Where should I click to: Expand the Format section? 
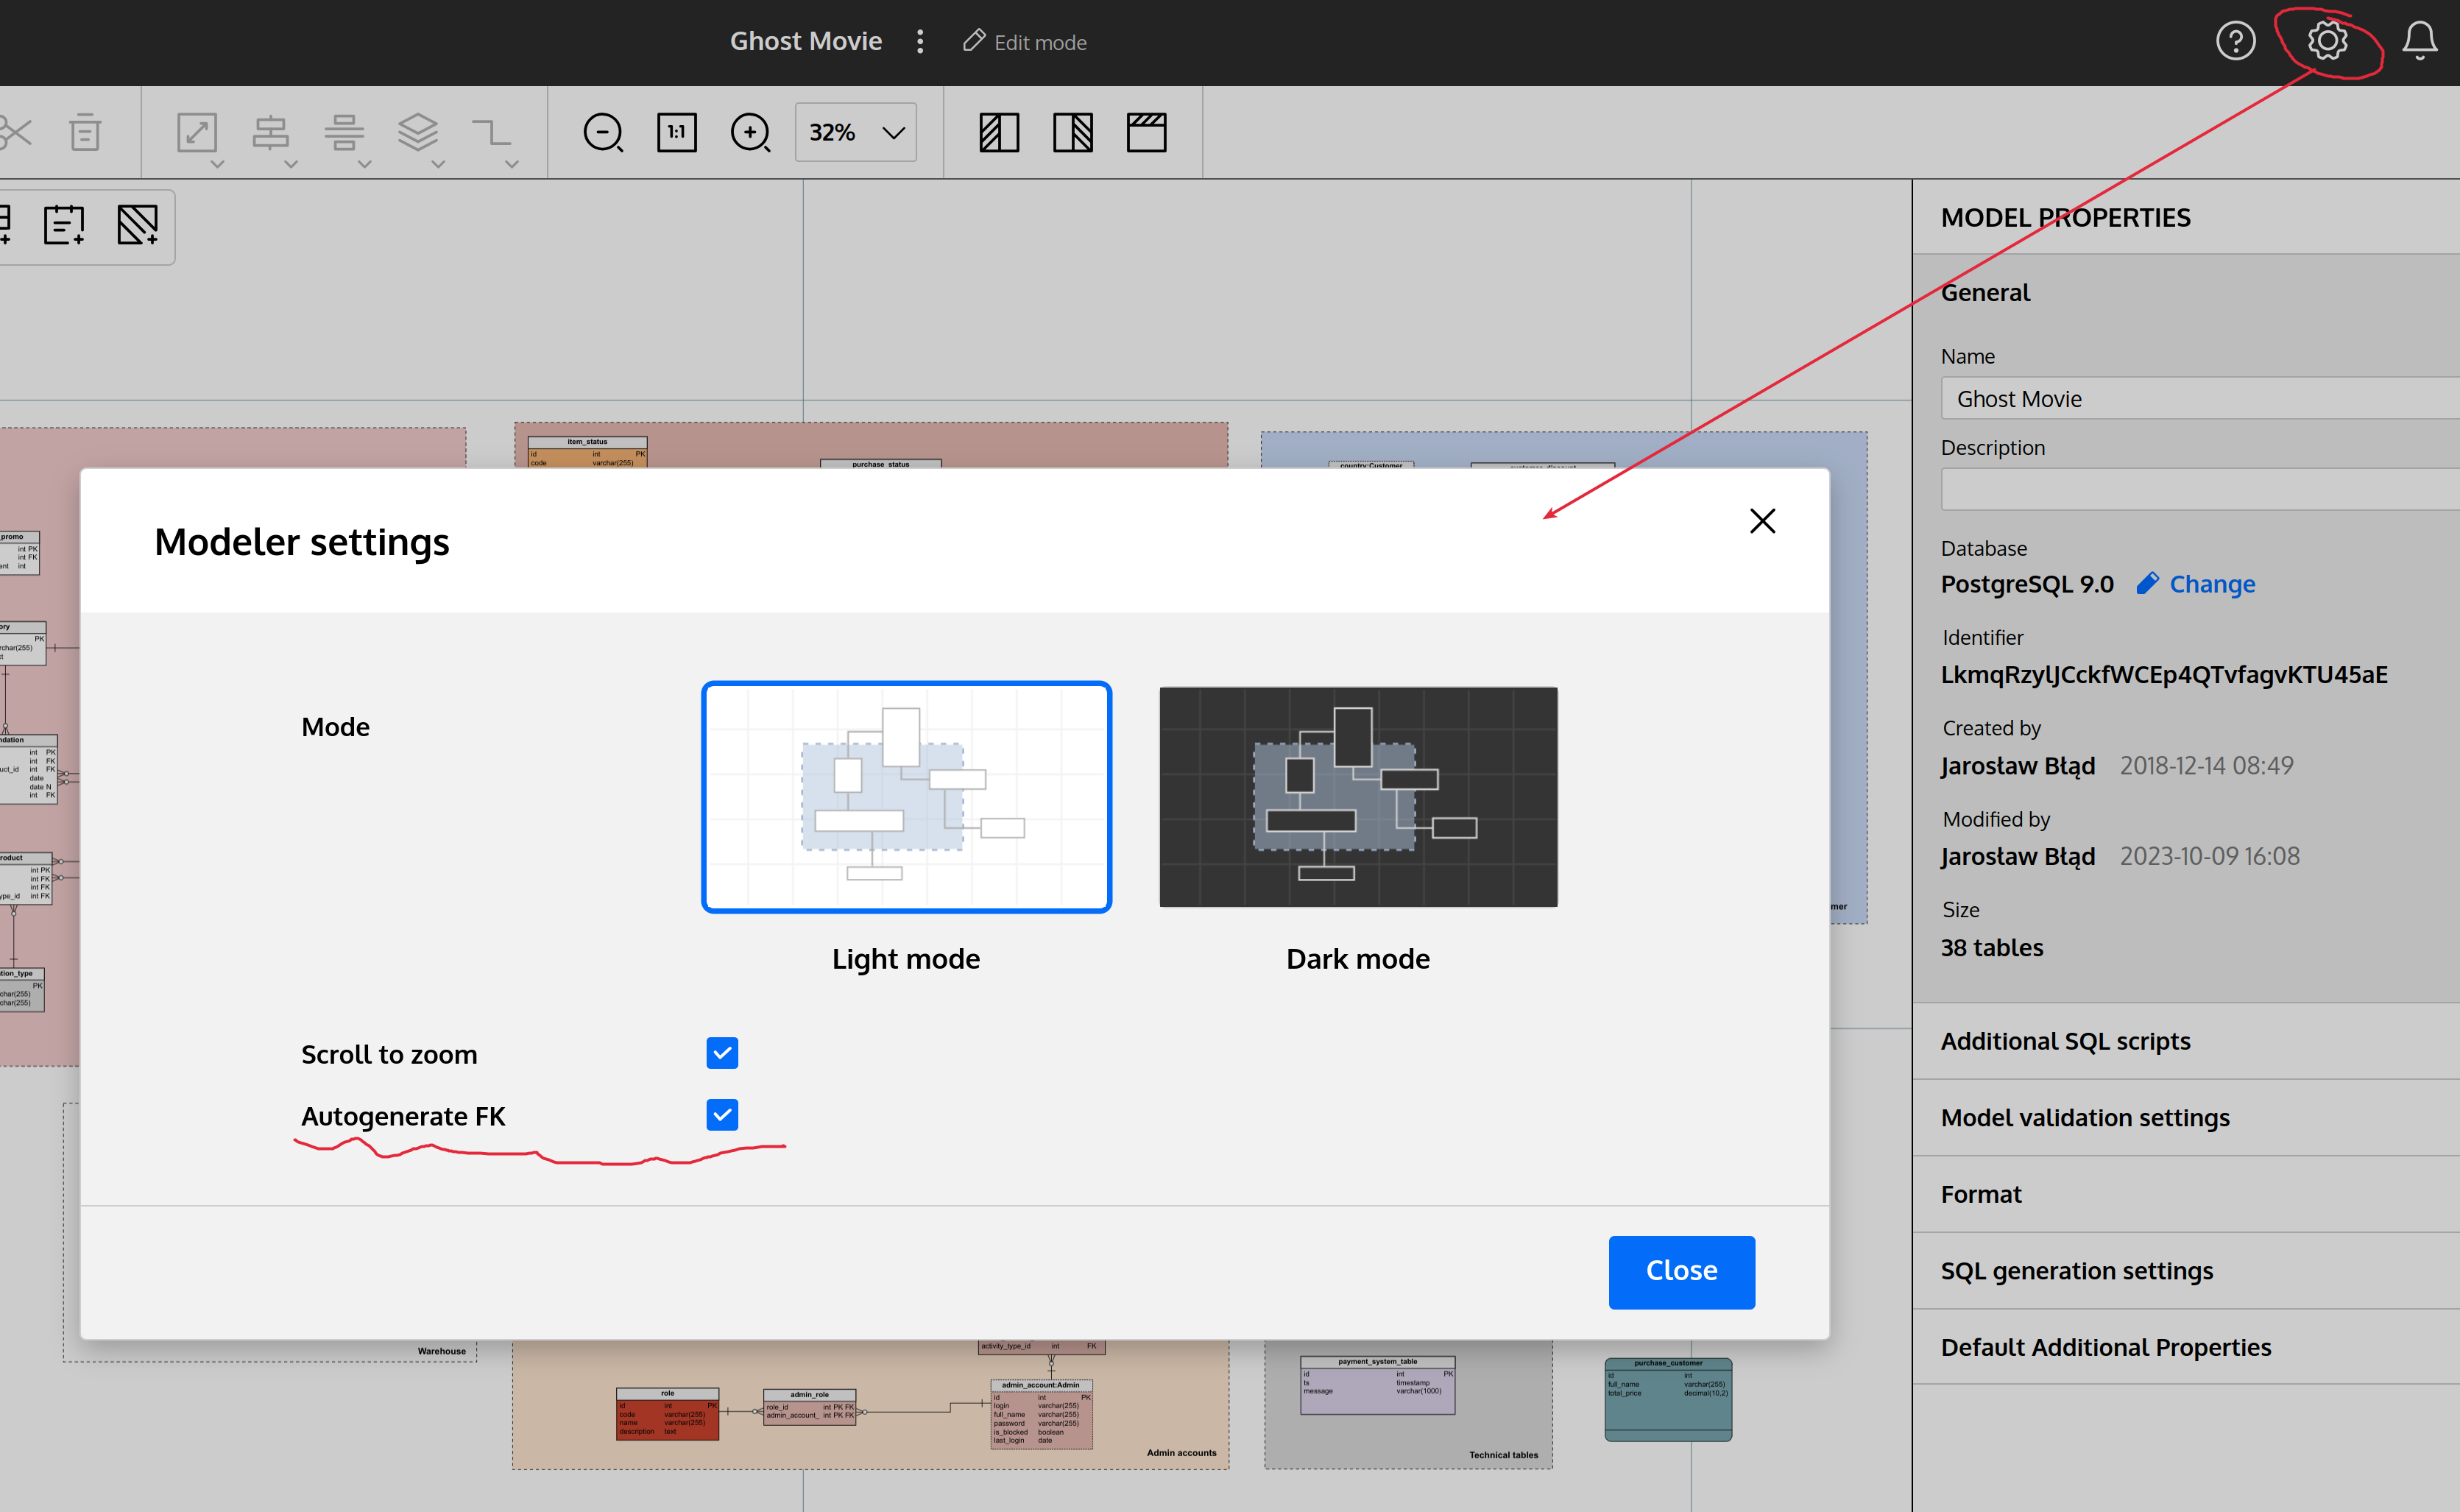pos(2186,1194)
